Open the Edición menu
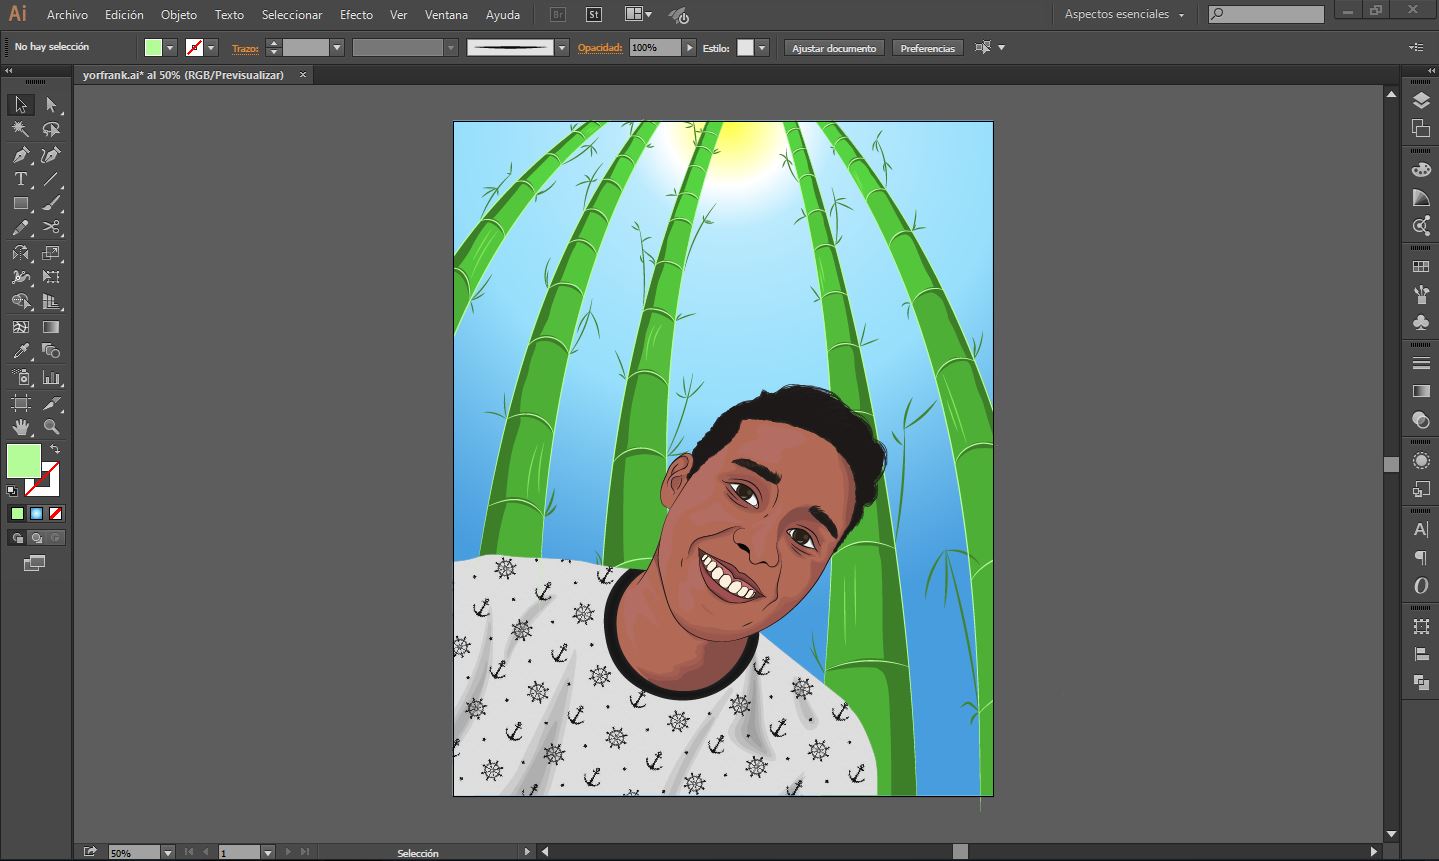Viewport: 1439px width, 861px height. coord(124,15)
